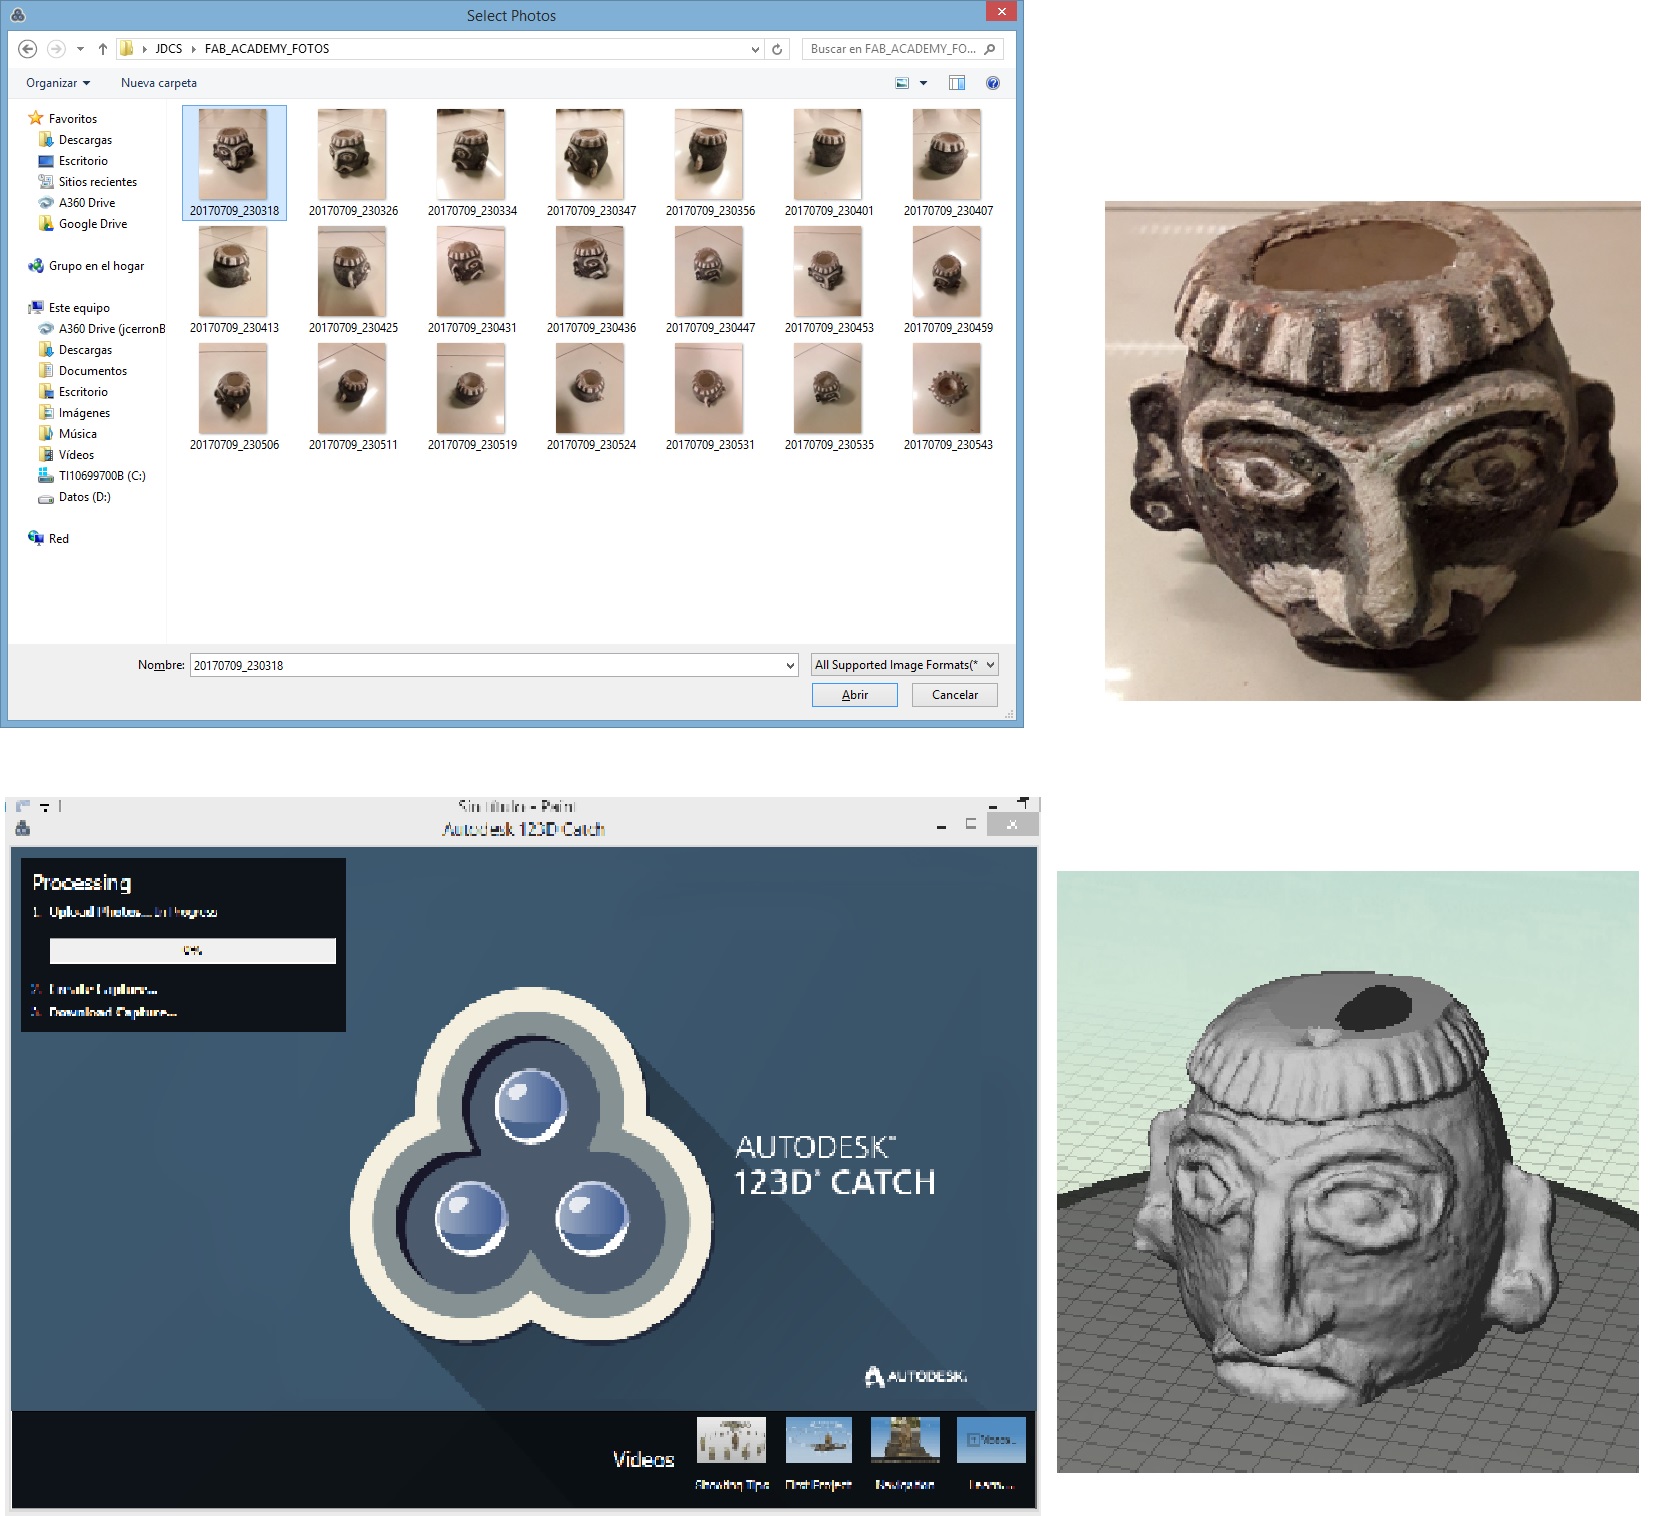Toggle the preview pane icon
1656x1516 pixels.
click(x=957, y=83)
